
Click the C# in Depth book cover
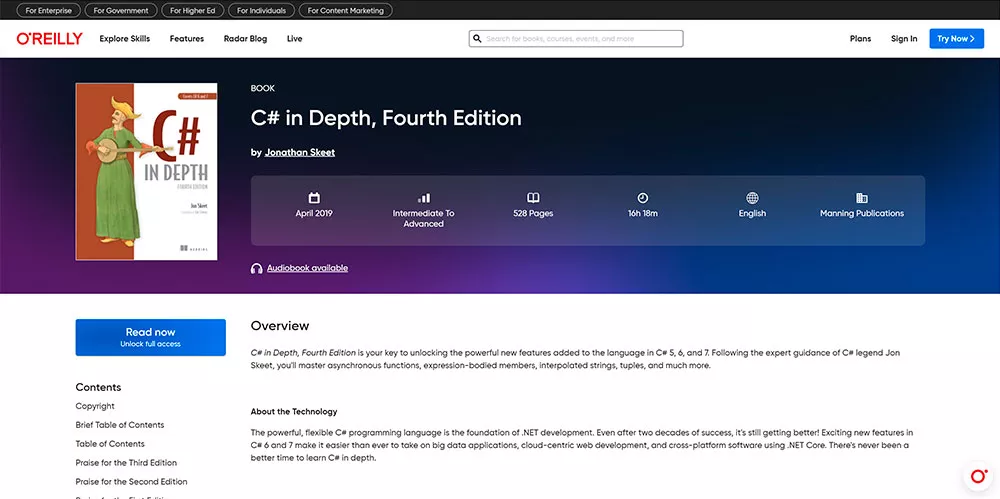[x=147, y=172]
